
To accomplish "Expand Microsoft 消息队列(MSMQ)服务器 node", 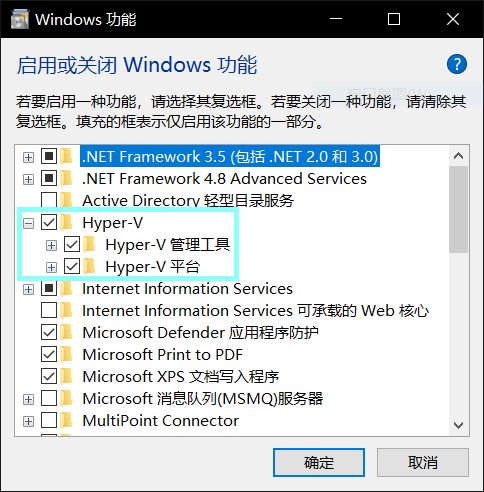I will point(28,399).
